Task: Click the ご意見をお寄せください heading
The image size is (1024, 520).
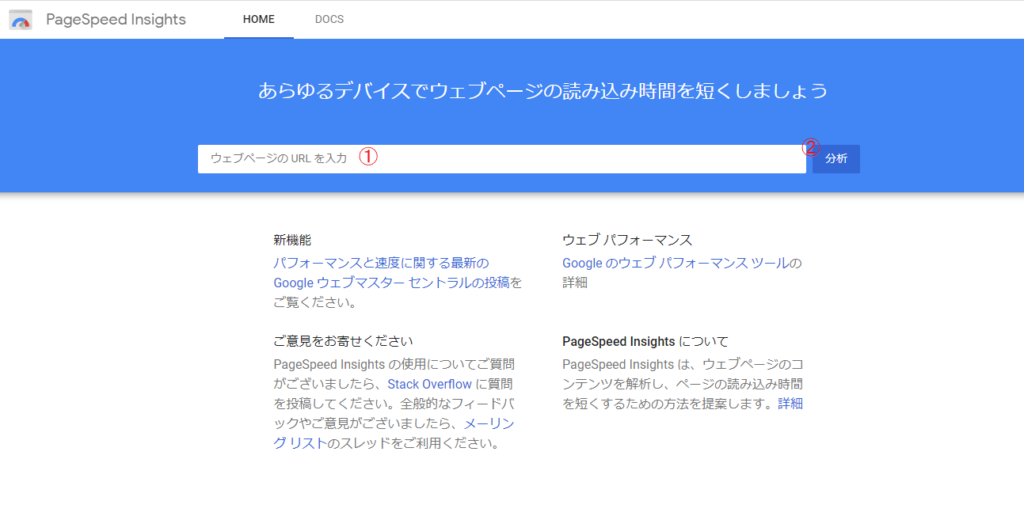Action: pos(343,341)
